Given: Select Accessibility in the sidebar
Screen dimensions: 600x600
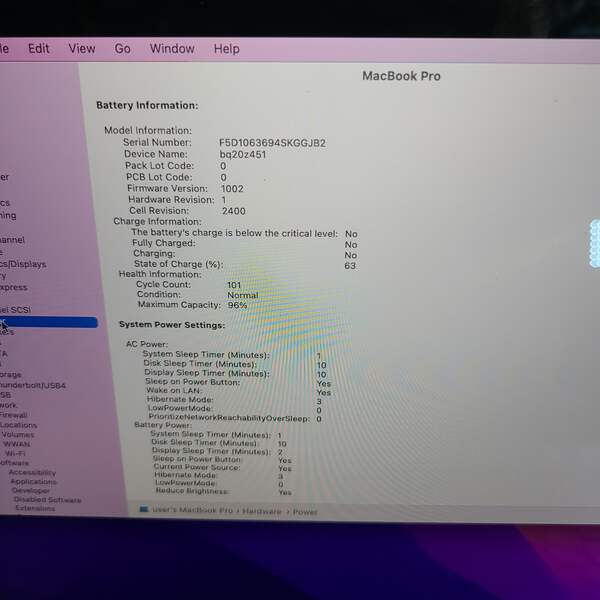Looking at the screenshot, I should click(x=32, y=472).
